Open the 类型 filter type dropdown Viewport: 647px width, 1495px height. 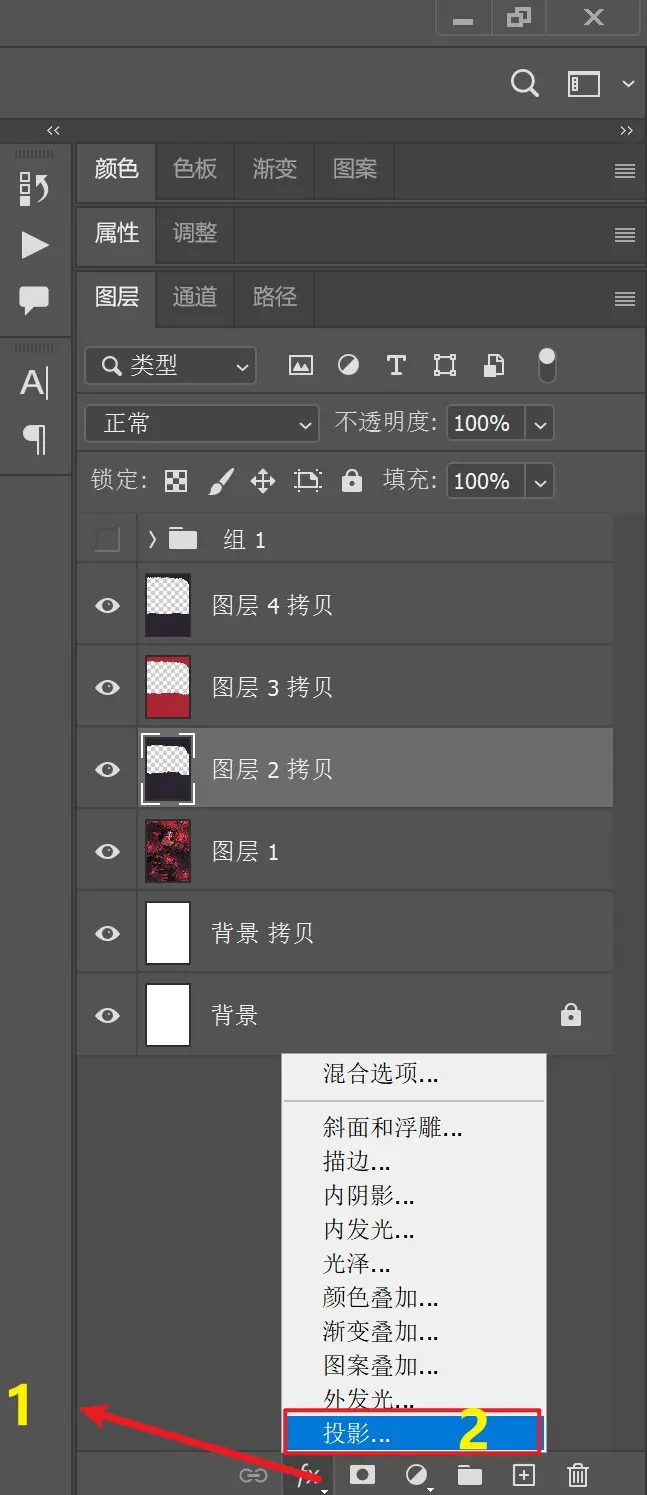(x=171, y=366)
